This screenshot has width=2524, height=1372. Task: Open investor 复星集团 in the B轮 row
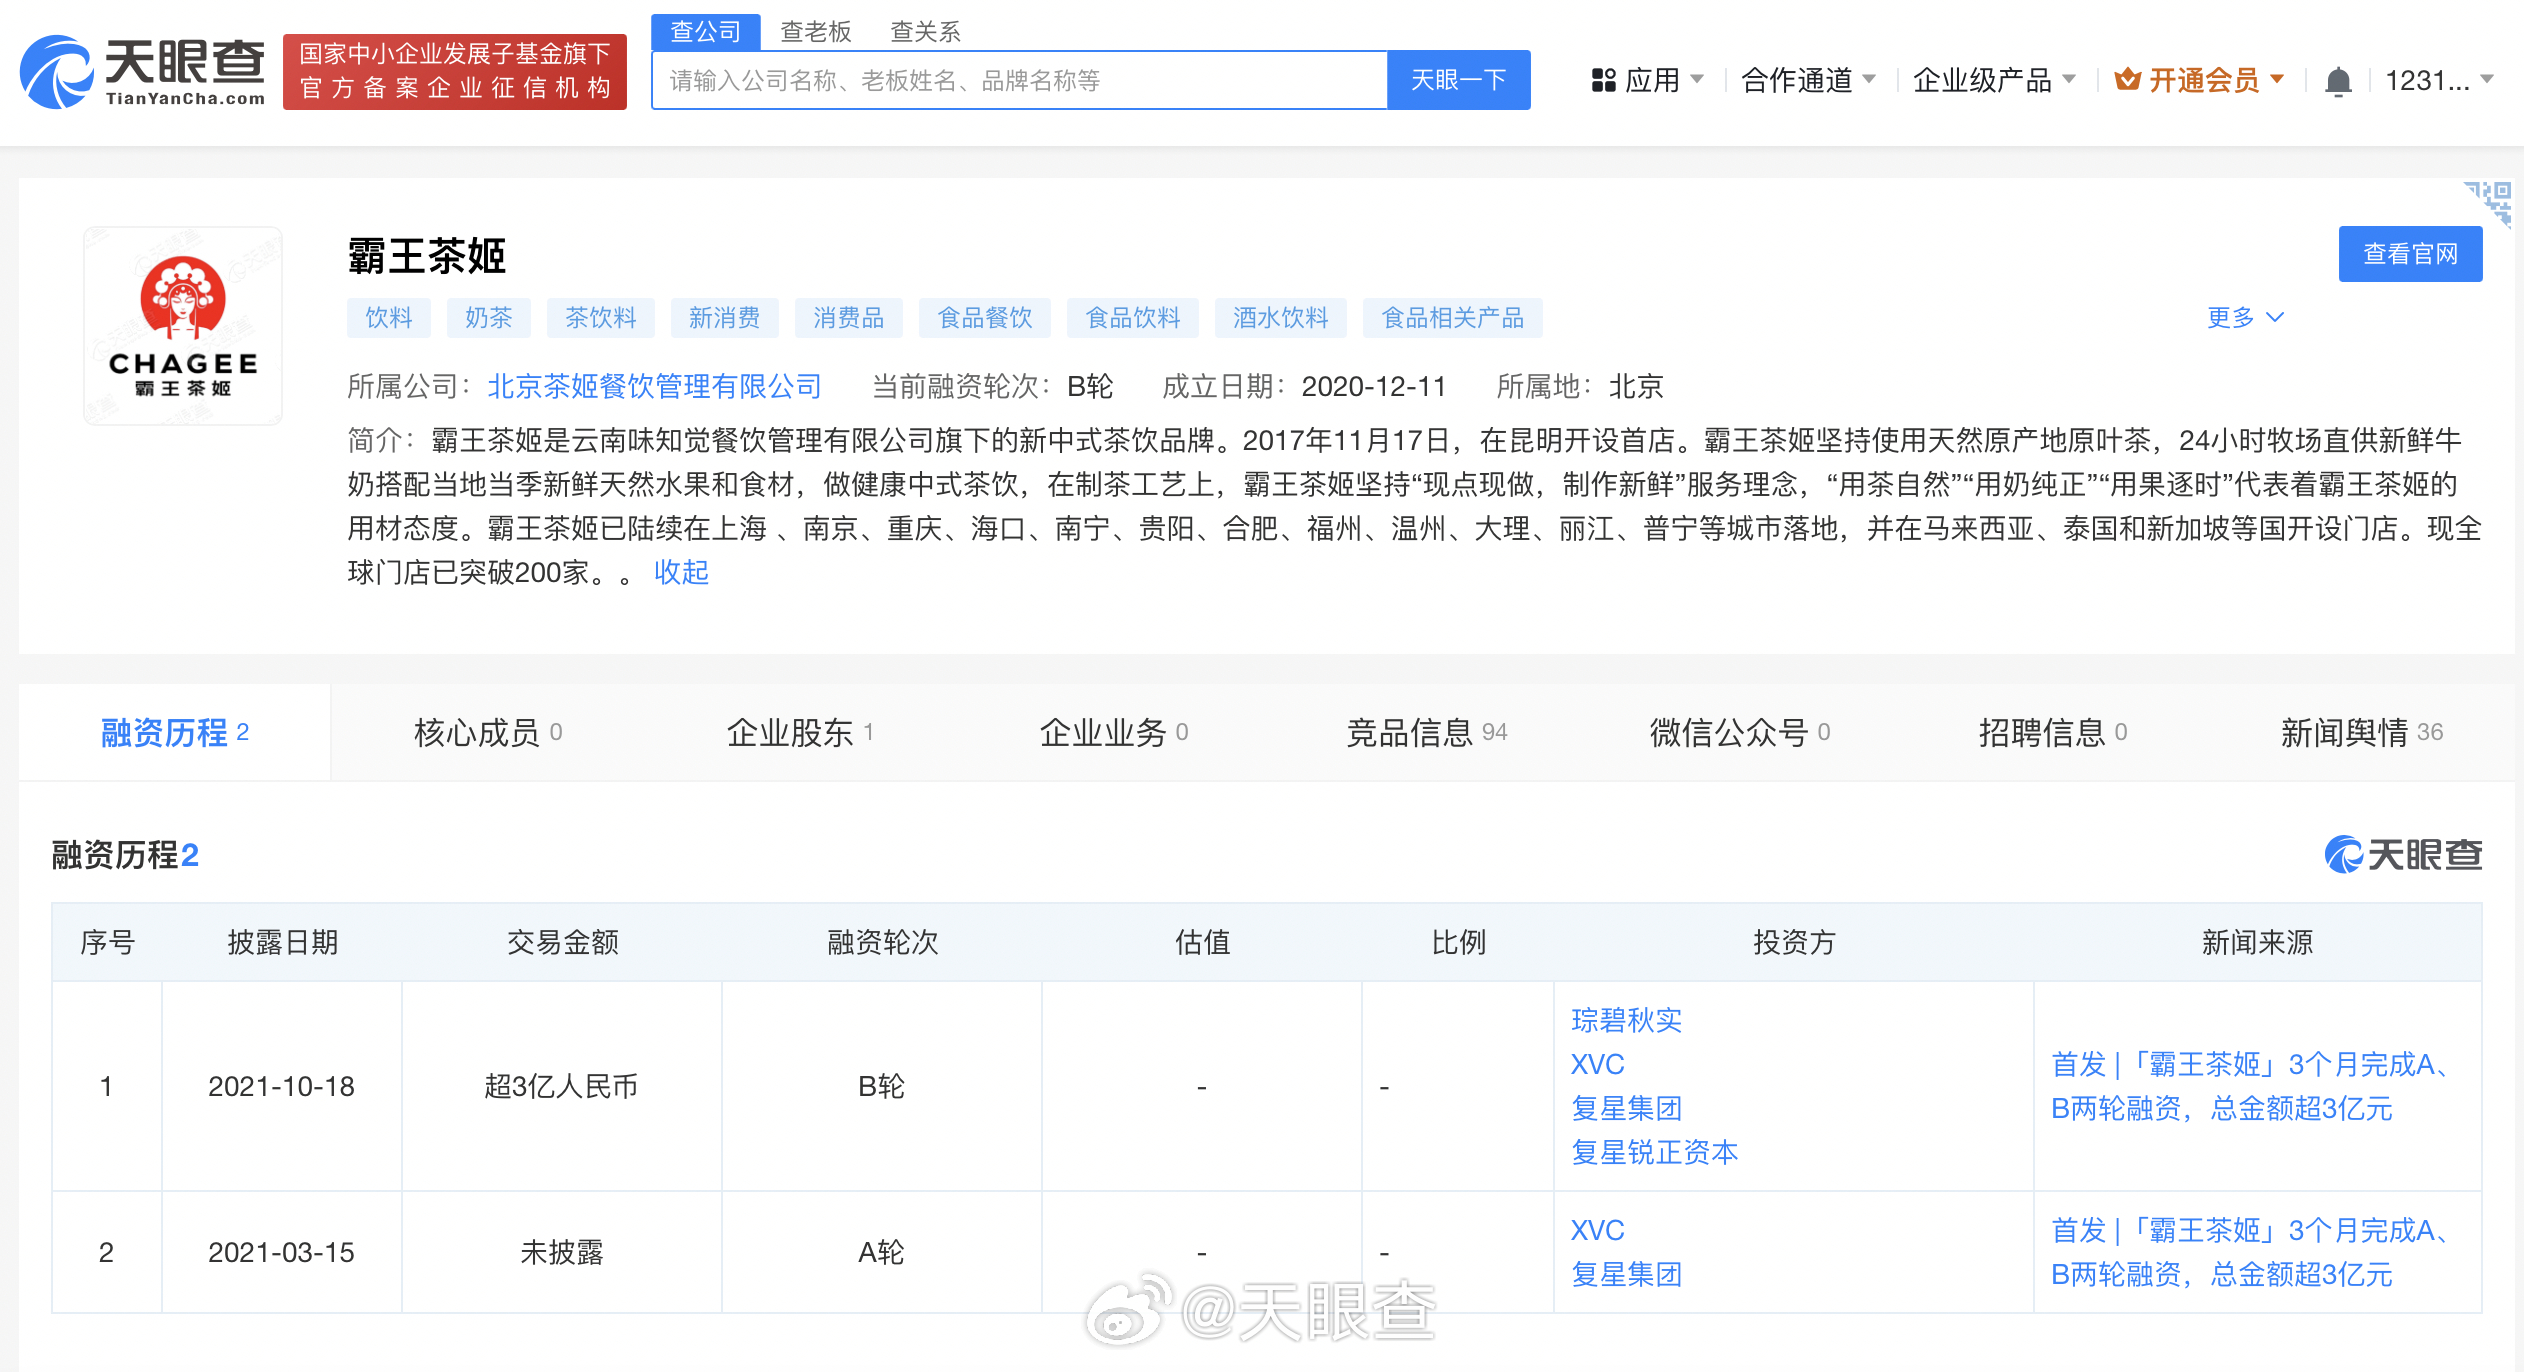pos(1627,1108)
